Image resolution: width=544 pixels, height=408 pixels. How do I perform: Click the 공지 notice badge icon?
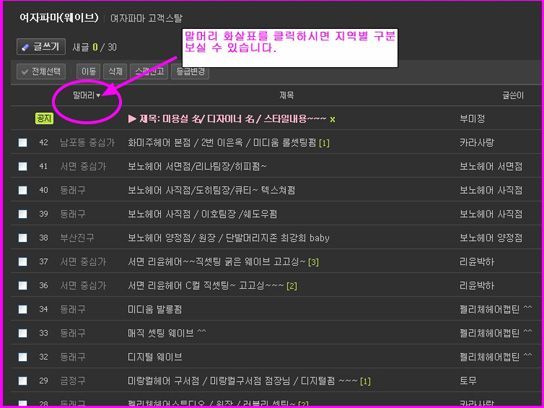point(44,119)
